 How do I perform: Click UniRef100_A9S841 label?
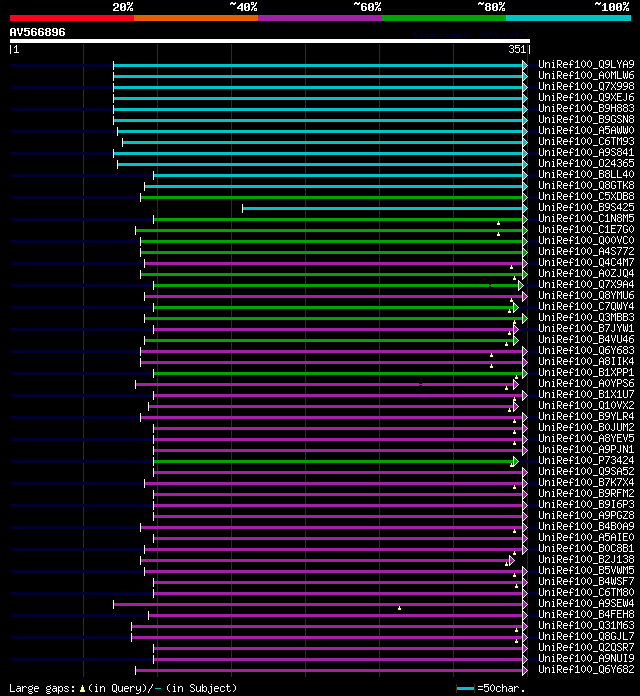pyautogui.click(x=586, y=152)
